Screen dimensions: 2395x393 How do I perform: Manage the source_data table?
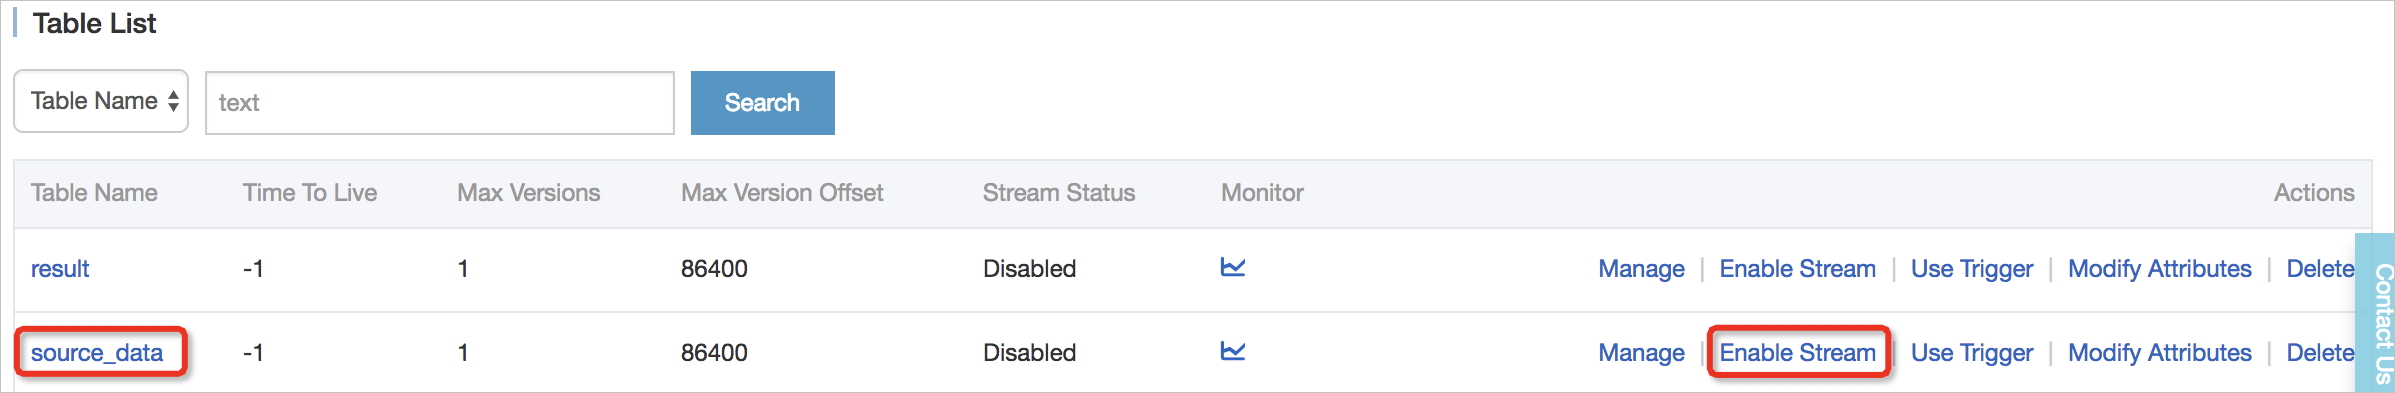tap(1641, 353)
